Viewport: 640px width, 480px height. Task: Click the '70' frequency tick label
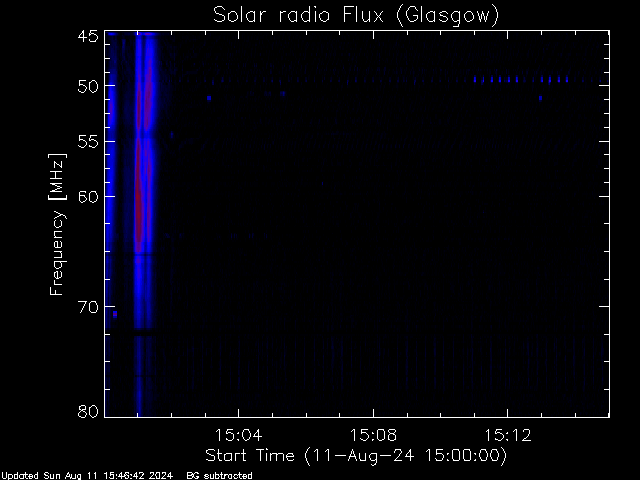coord(88,307)
